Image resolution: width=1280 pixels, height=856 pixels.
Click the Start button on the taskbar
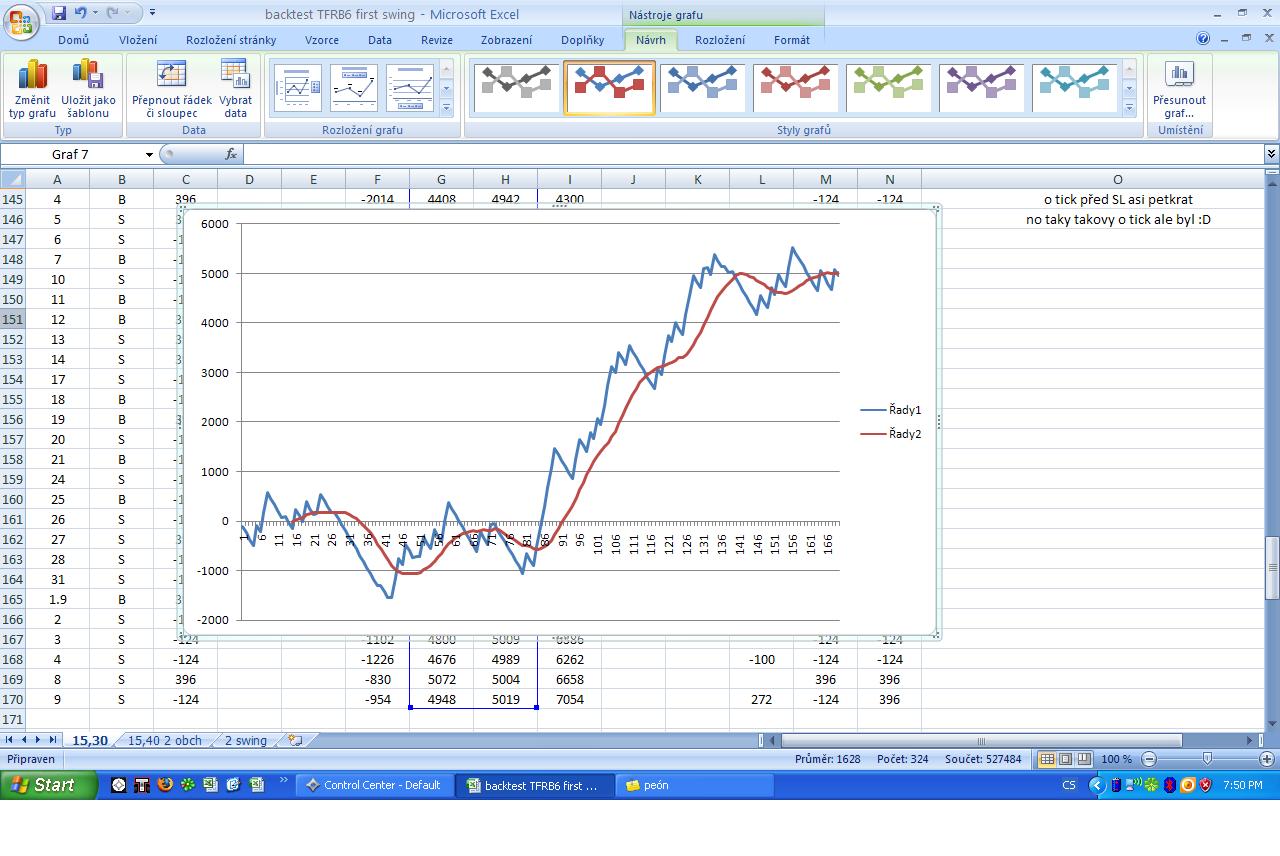point(48,785)
